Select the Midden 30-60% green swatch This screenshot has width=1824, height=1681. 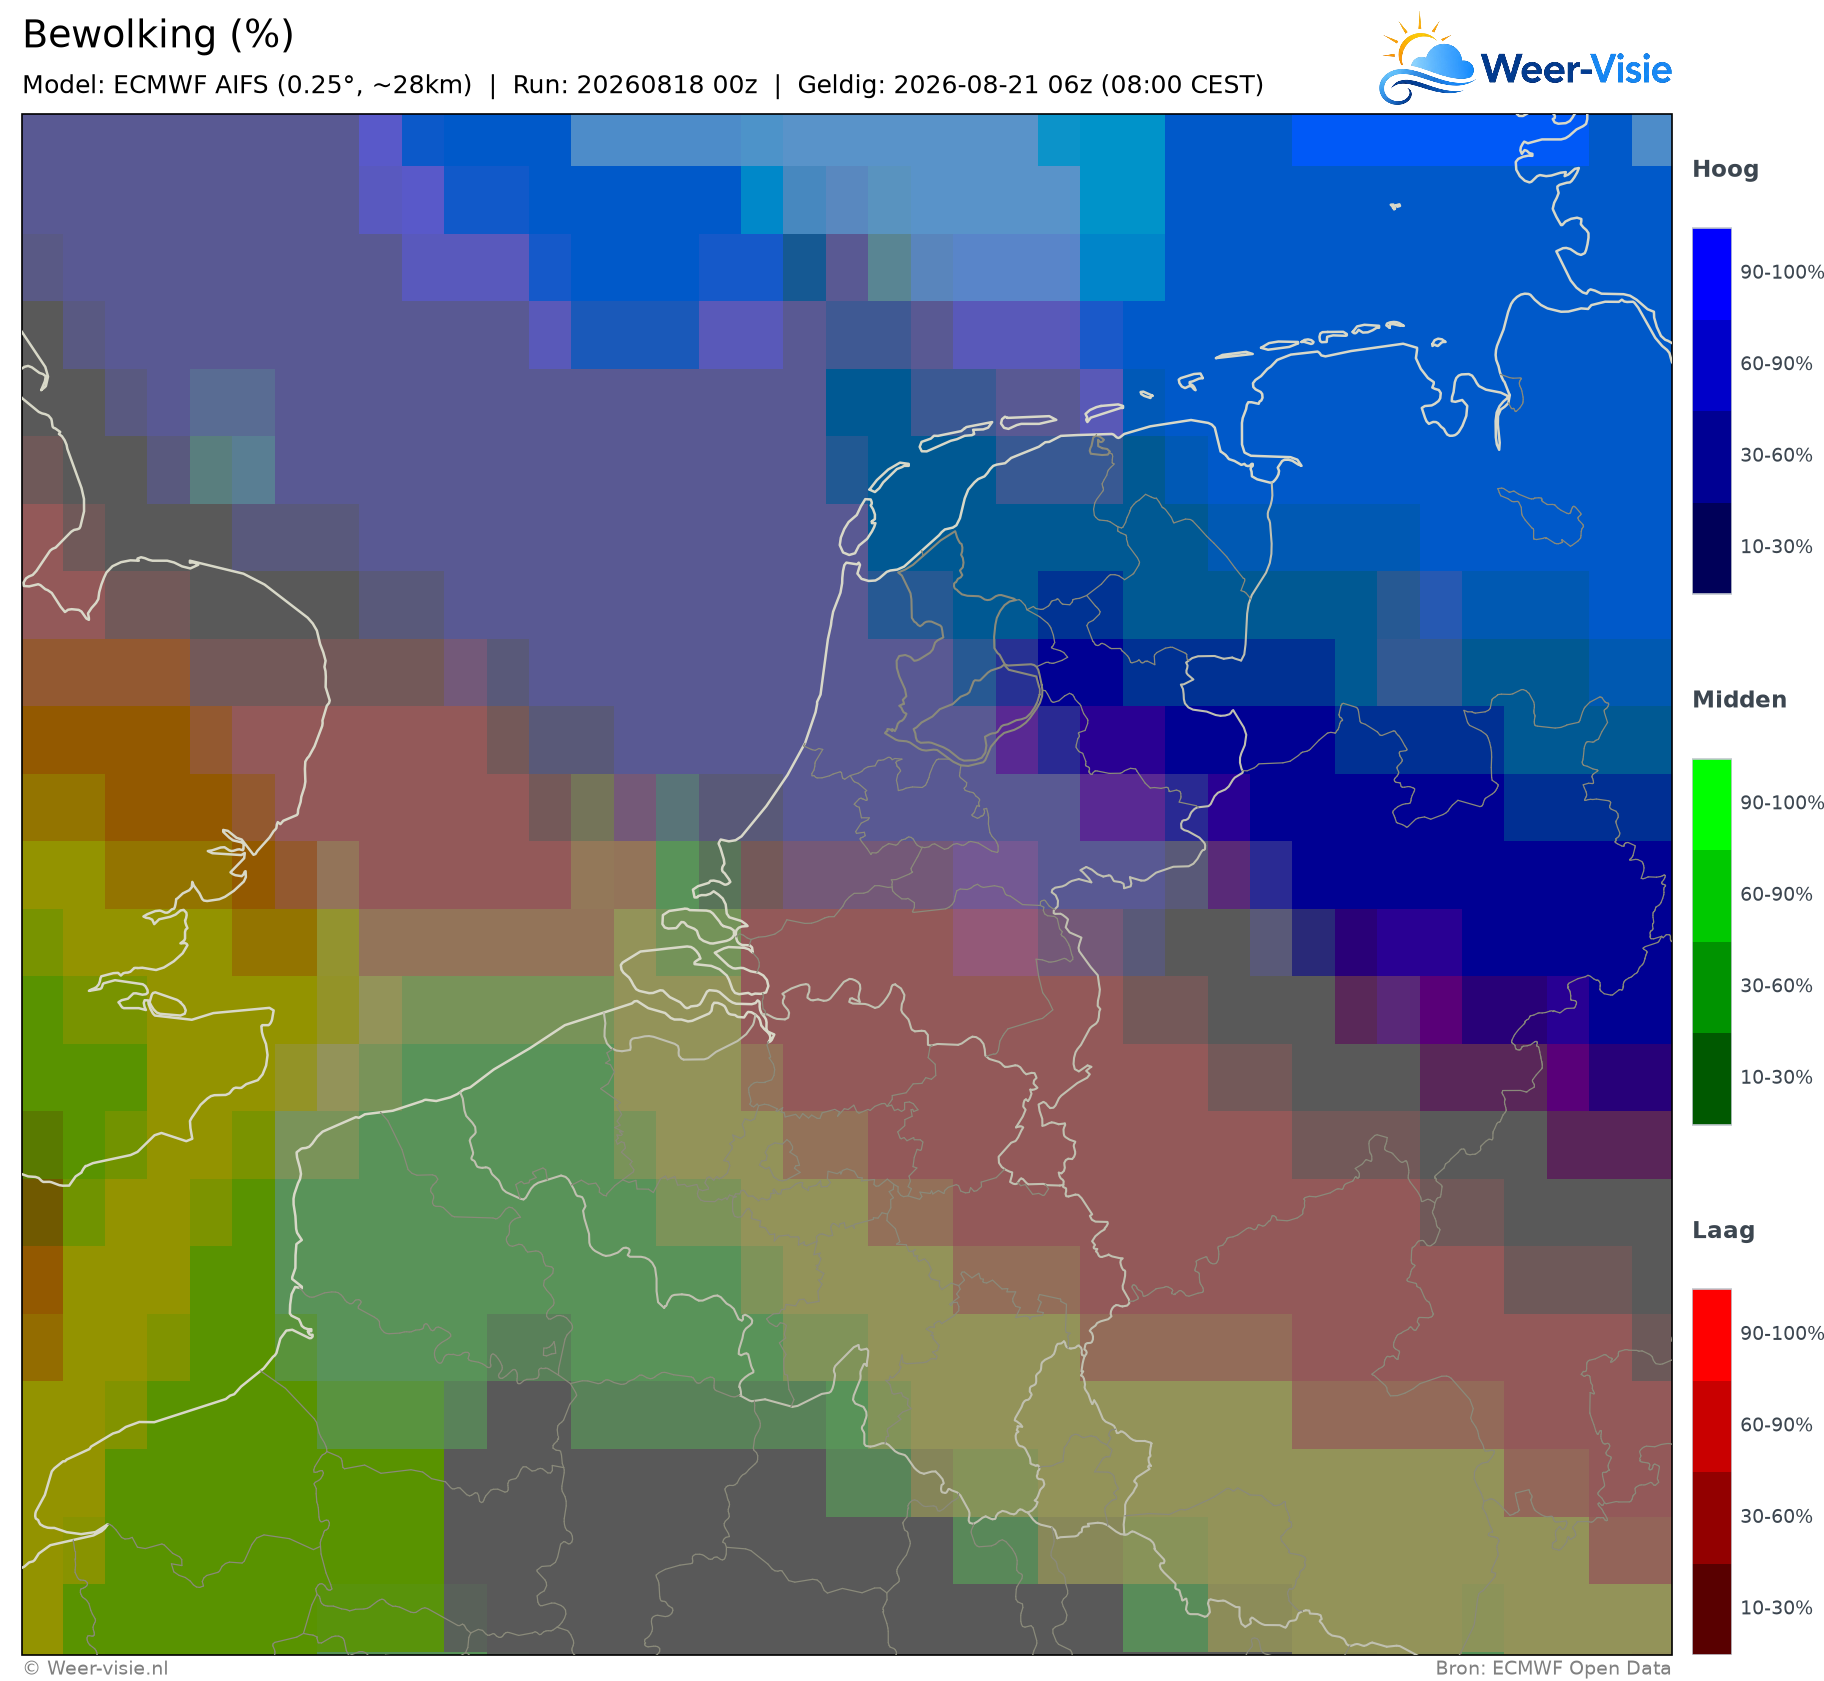[x=1711, y=987]
